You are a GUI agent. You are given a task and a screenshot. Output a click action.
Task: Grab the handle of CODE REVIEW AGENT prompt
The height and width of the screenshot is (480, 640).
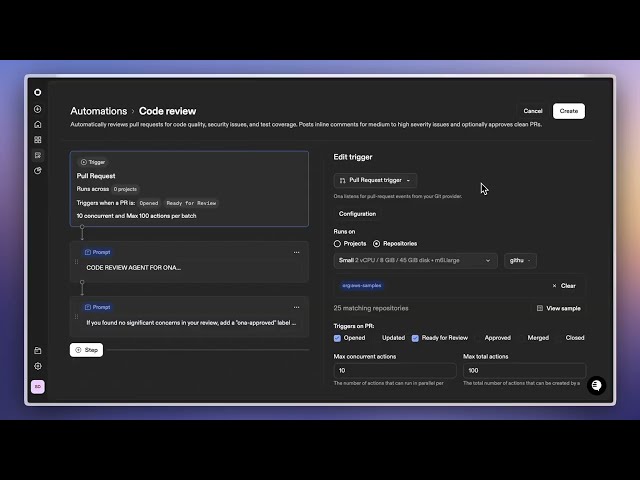[x=76, y=262]
